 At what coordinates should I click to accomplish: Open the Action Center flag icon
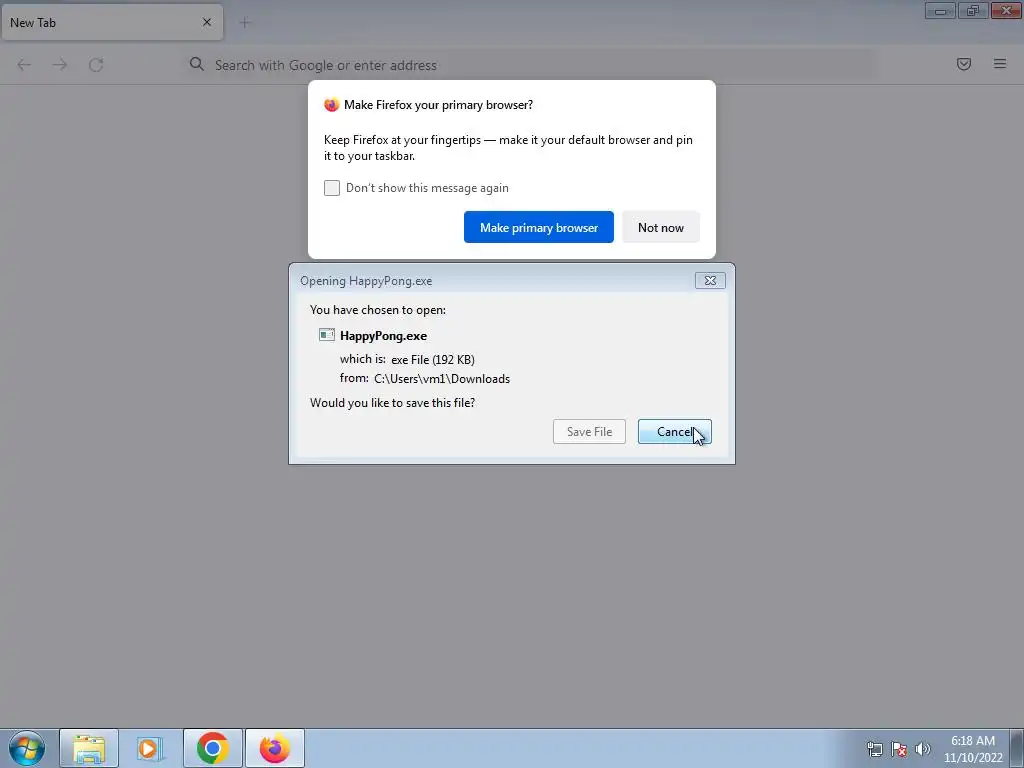[x=899, y=749]
